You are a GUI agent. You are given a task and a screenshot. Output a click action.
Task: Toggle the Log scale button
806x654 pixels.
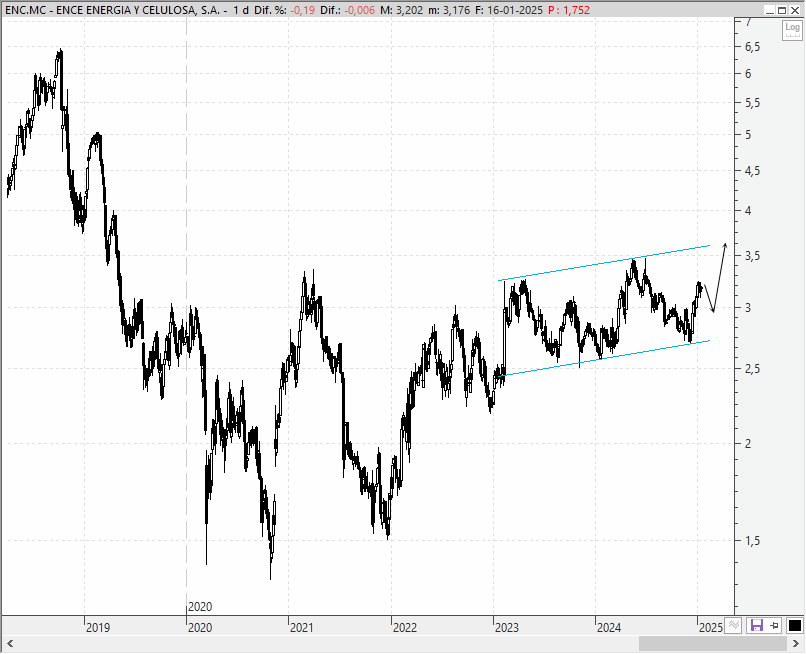click(792, 30)
